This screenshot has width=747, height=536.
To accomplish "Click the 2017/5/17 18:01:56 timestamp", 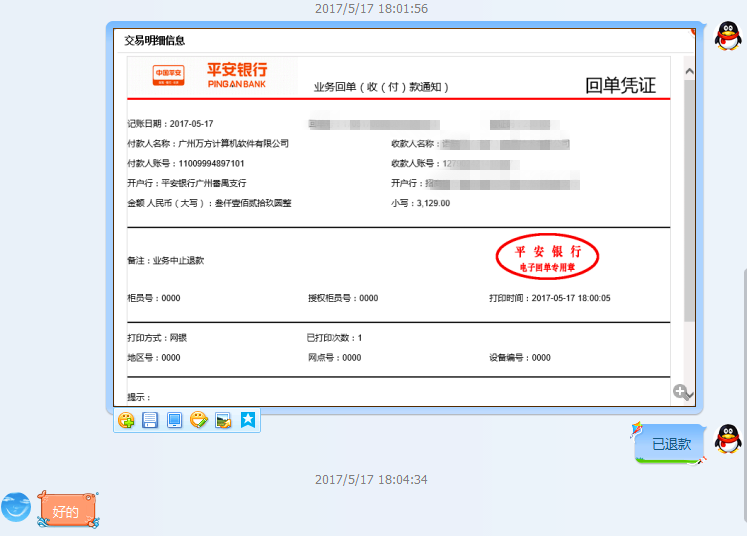I will [x=371, y=9].
